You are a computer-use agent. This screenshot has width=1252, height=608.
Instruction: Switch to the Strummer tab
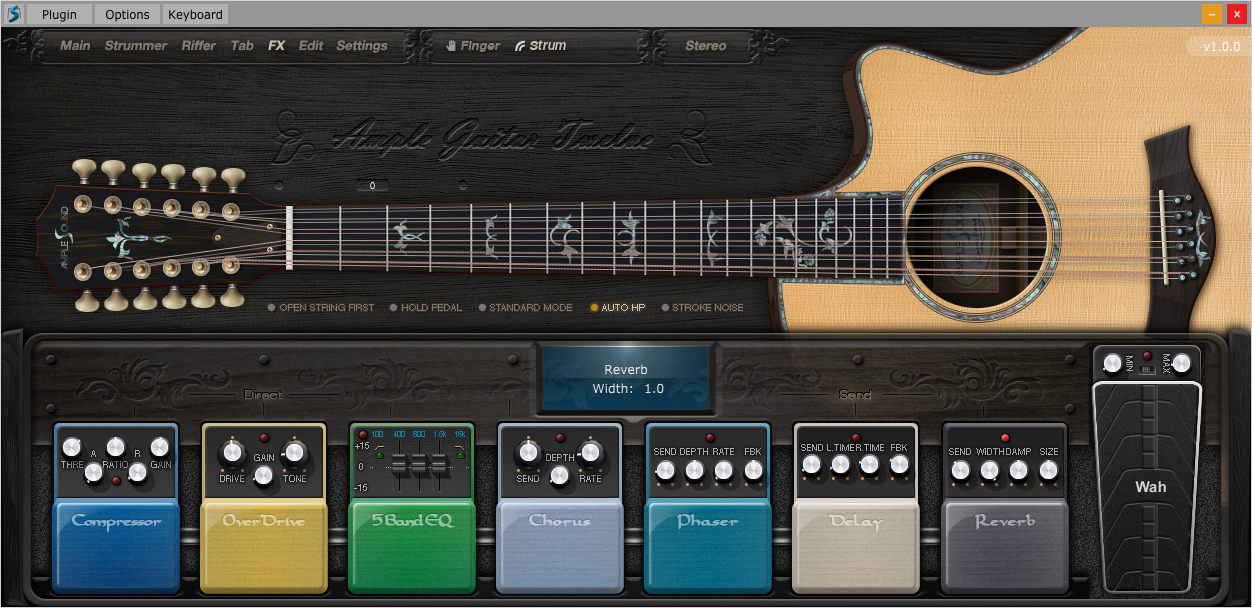pos(136,45)
